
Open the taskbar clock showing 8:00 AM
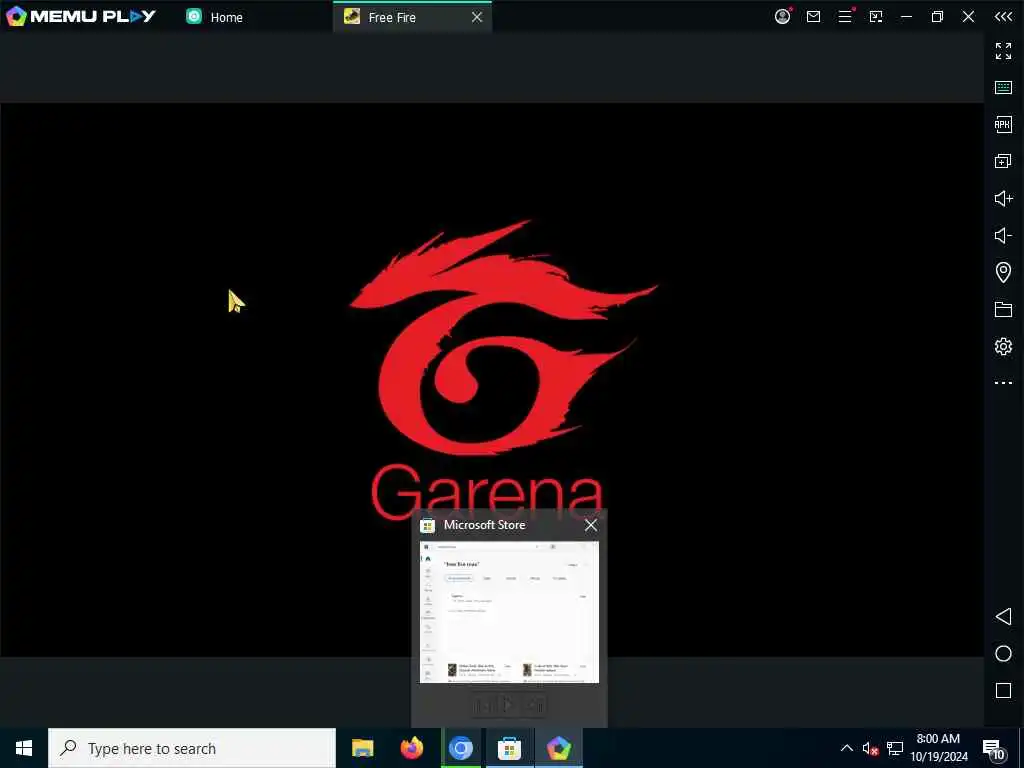[x=938, y=748]
